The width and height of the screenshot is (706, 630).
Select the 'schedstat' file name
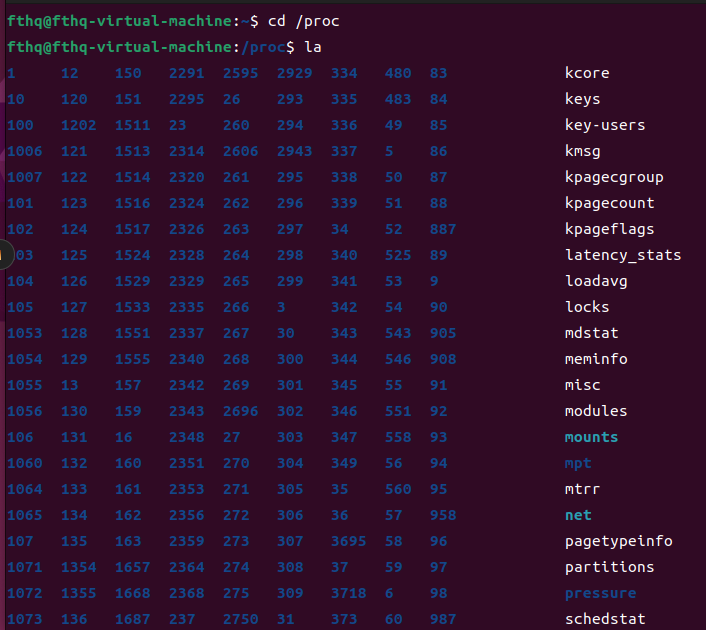605,619
